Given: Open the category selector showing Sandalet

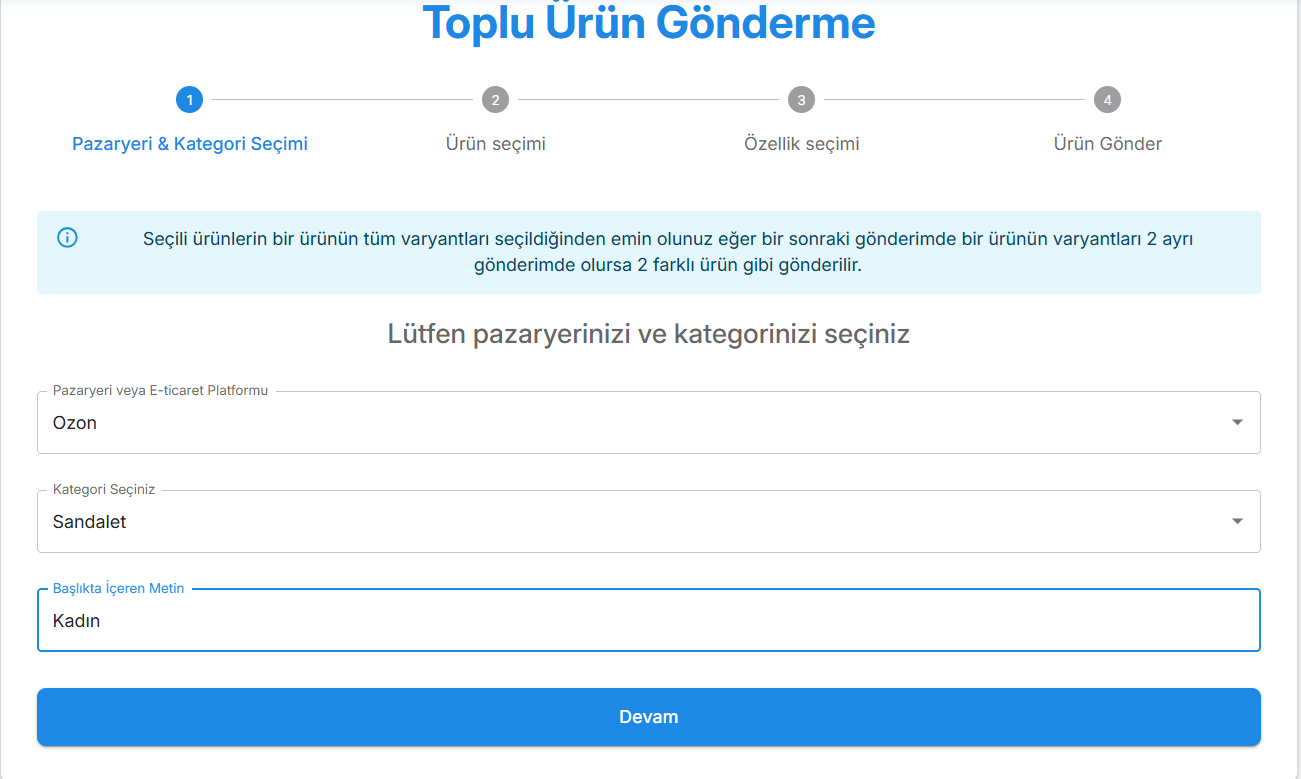Looking at the screenshot, I should (x=649, y=521).
